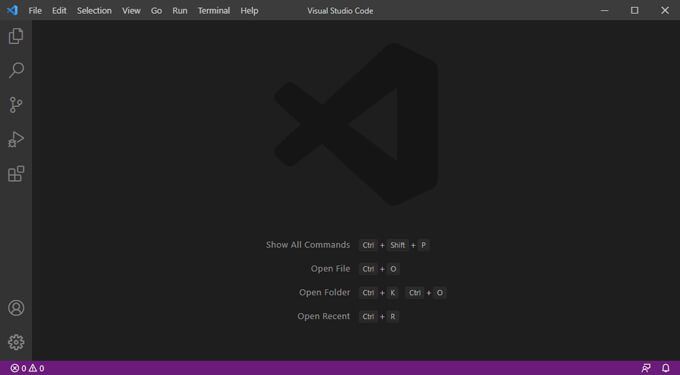Click the Visual Studio Code window title

pos(340,11)
